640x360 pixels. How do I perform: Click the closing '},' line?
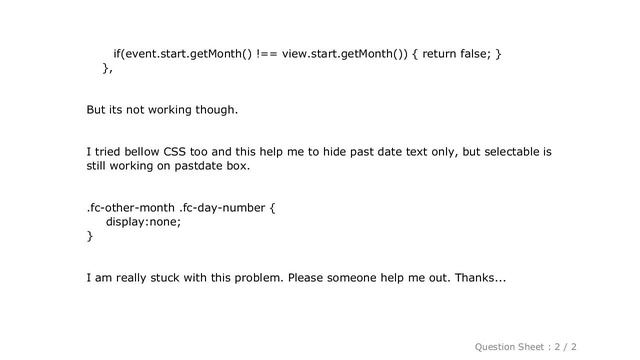pos(108,68)
